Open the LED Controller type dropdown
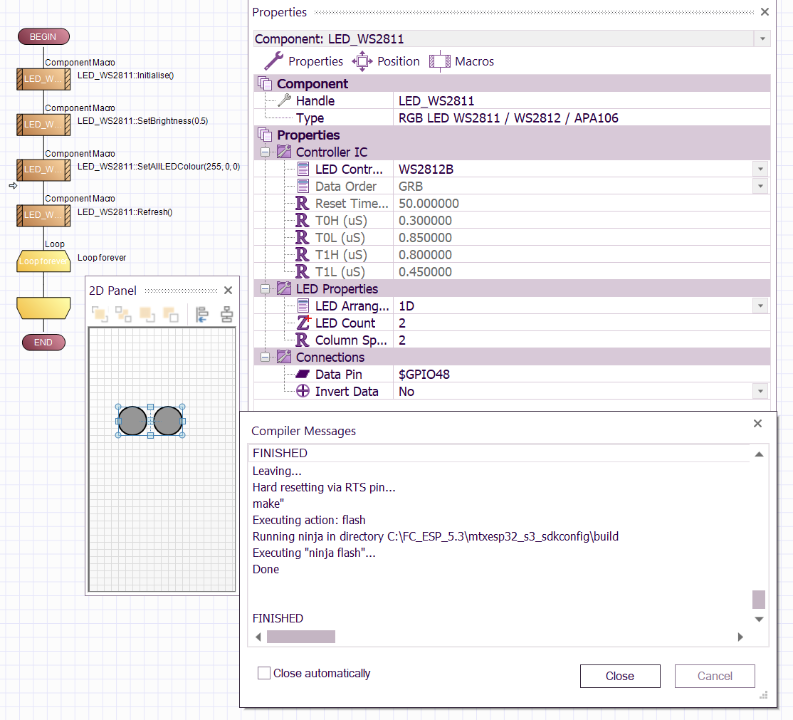 pos(762,169)
